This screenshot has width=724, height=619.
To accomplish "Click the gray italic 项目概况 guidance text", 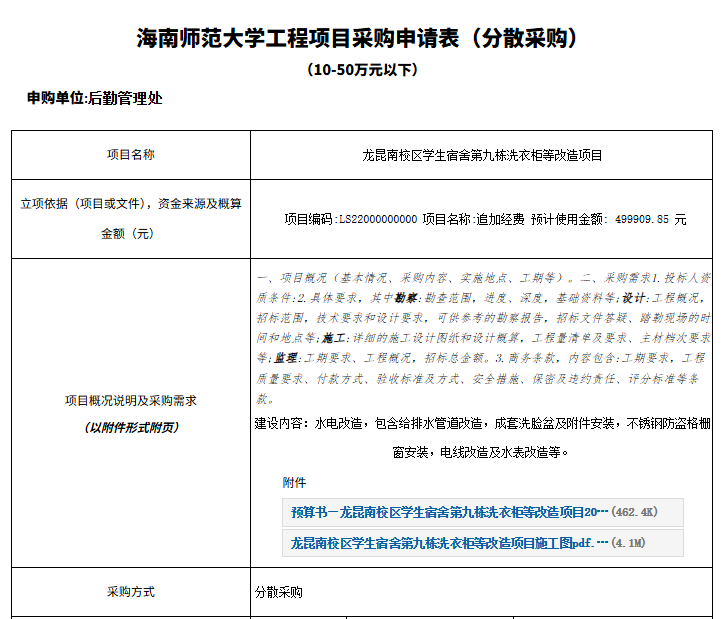I will coord(483,337).
